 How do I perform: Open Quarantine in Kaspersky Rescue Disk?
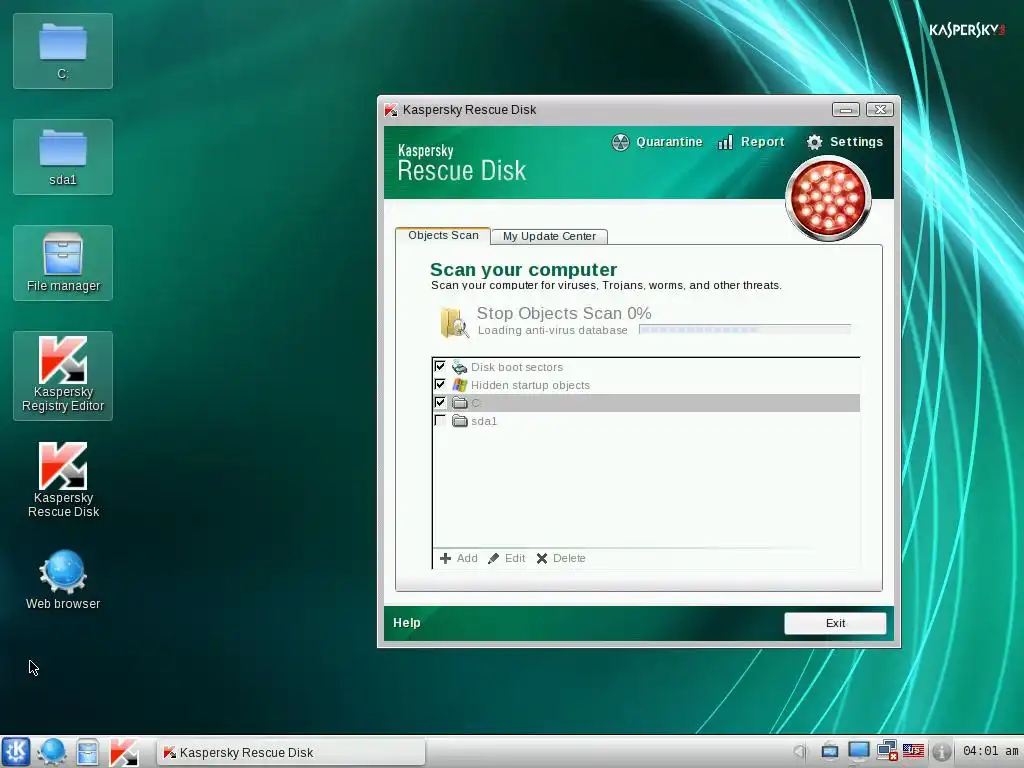tap(657, 142)
